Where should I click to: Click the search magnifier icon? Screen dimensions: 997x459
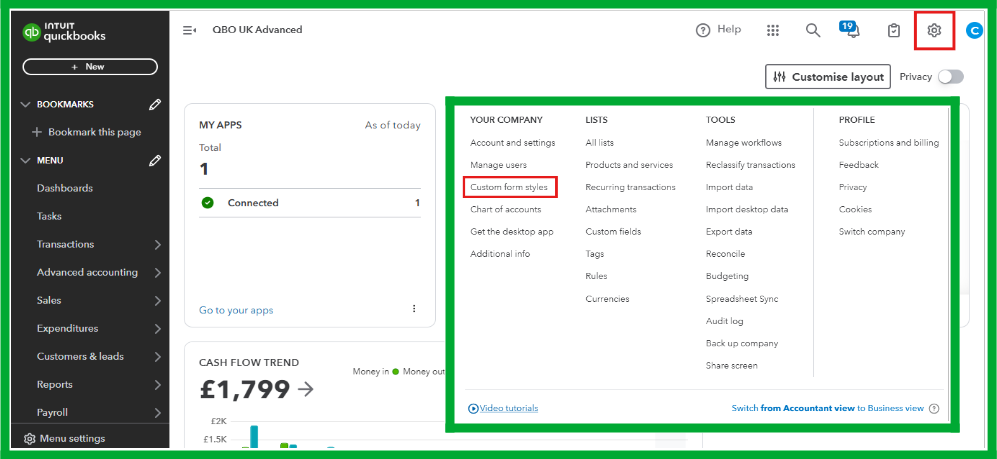tap(813, 30)
